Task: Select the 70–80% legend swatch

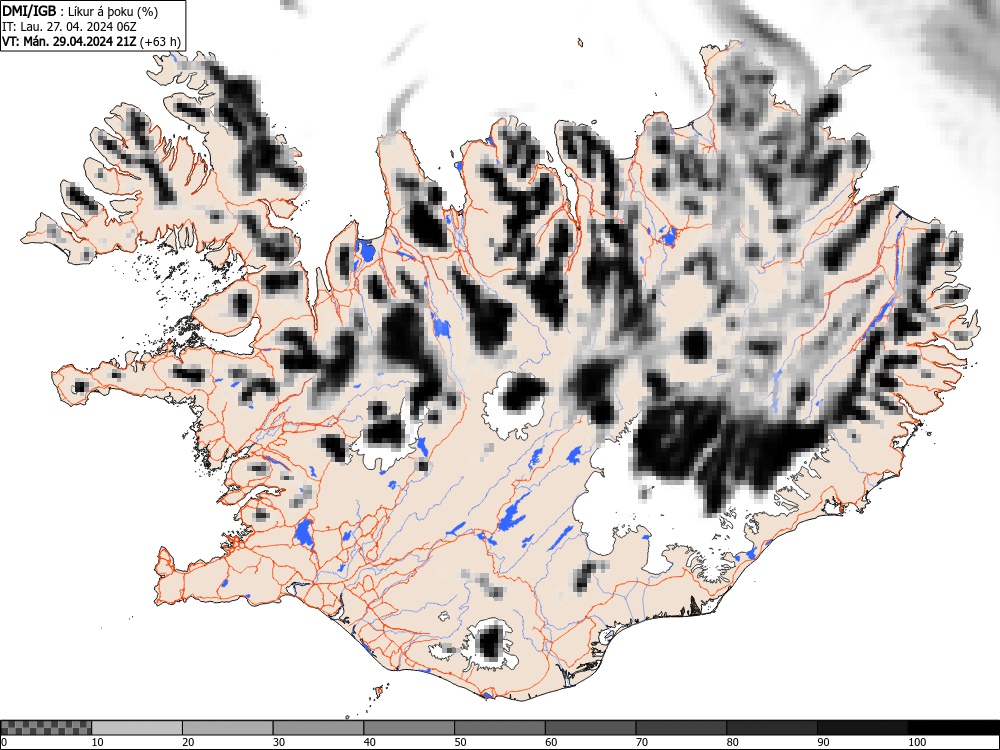Action: tap(680, 728)
